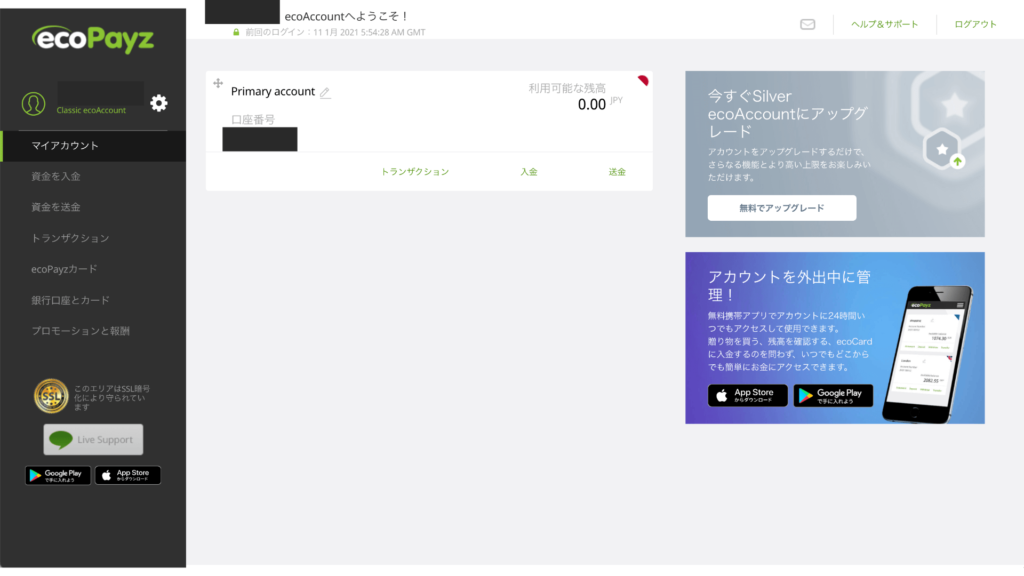Click 入金 link on account card

tap(529, 172)
